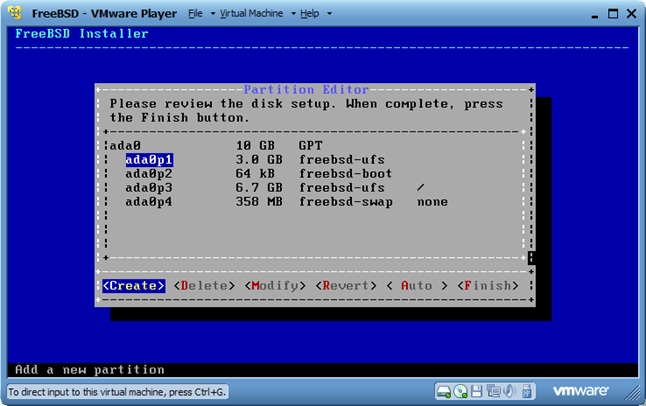The width and height of the screenshot is (646, 406).
Task: Expand the File menu dropdown arrow
Action: tap(213, 14)
